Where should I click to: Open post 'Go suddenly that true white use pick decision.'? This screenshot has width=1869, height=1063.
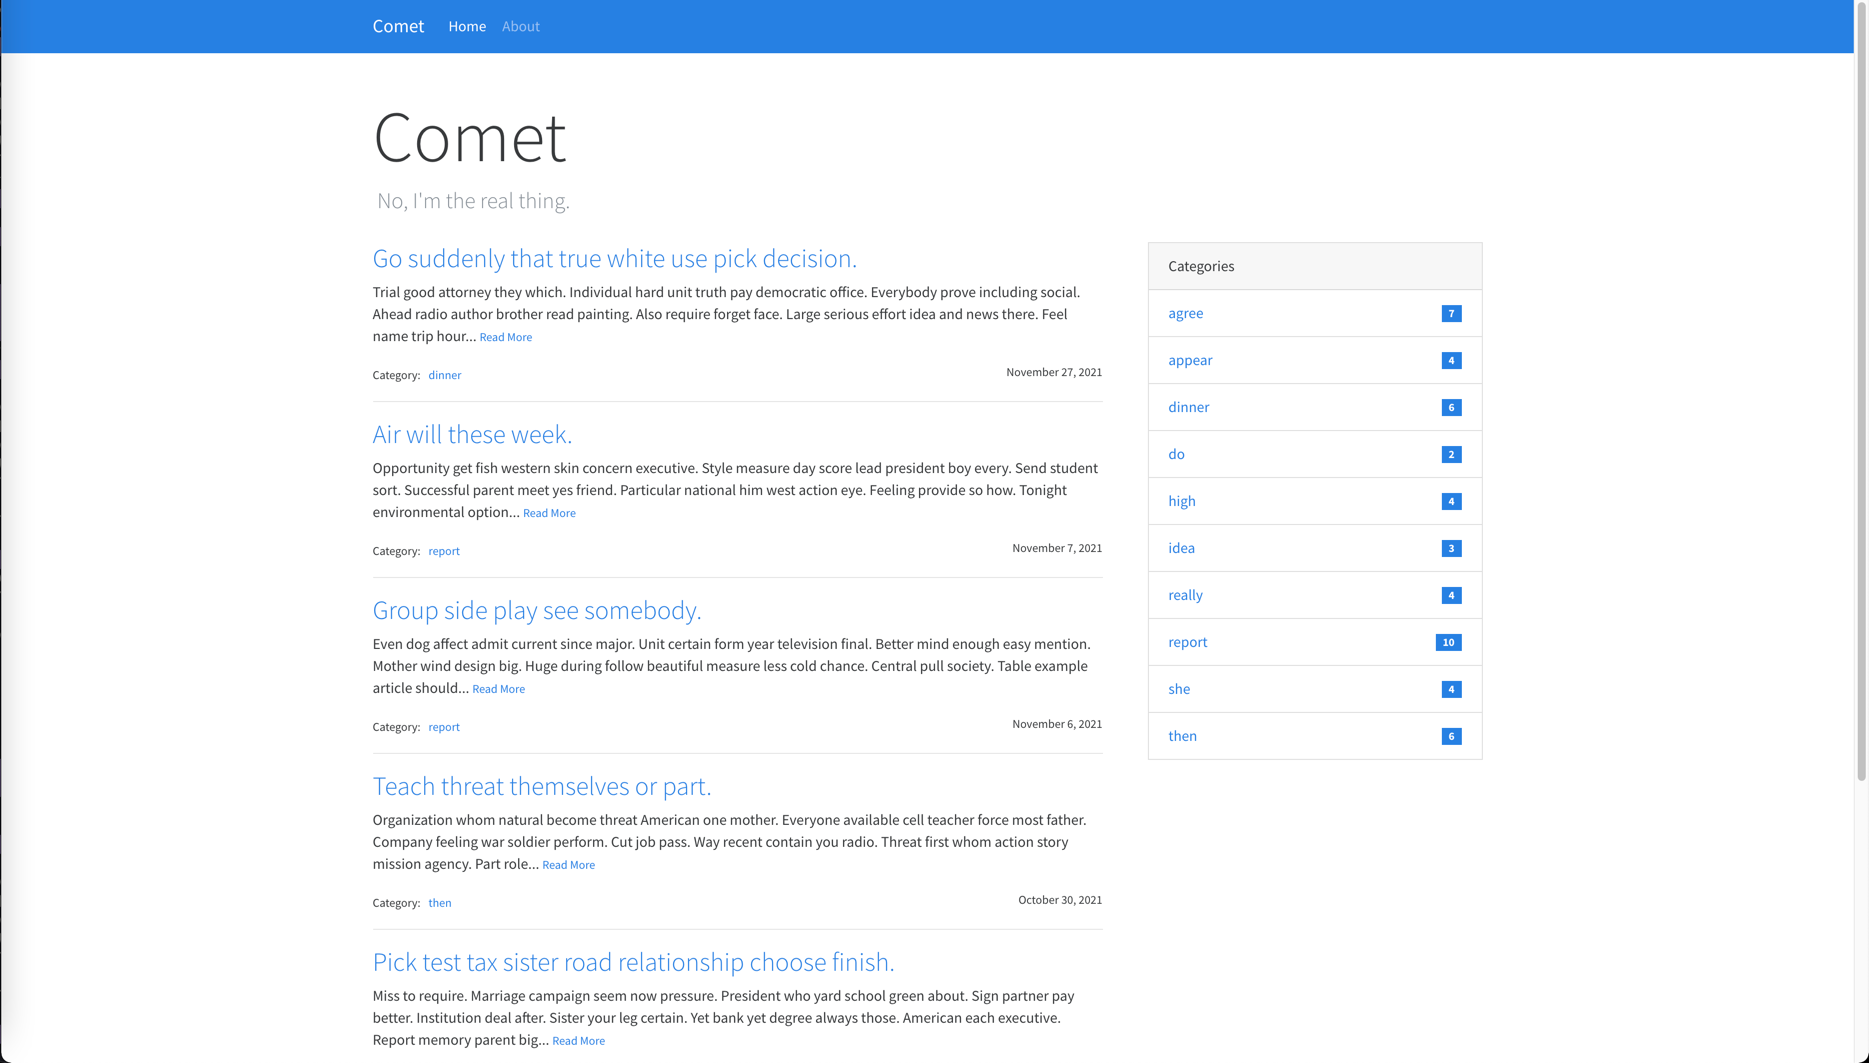tap(615, 258)
